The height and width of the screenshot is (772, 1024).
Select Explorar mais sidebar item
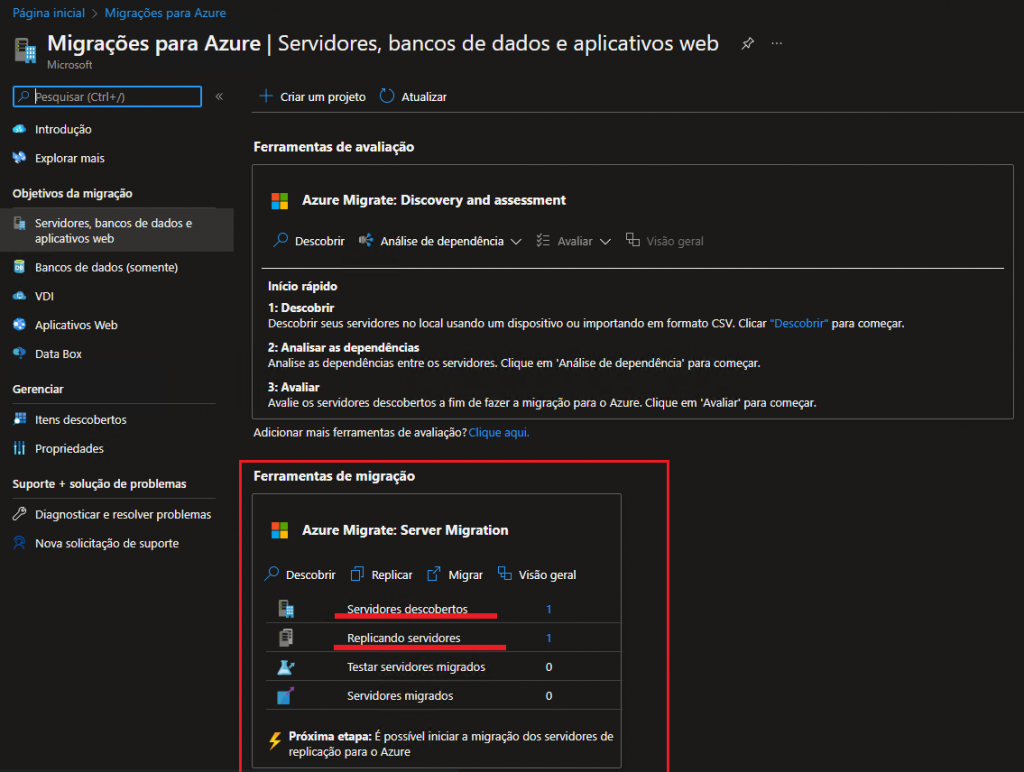tap(69, 158)
